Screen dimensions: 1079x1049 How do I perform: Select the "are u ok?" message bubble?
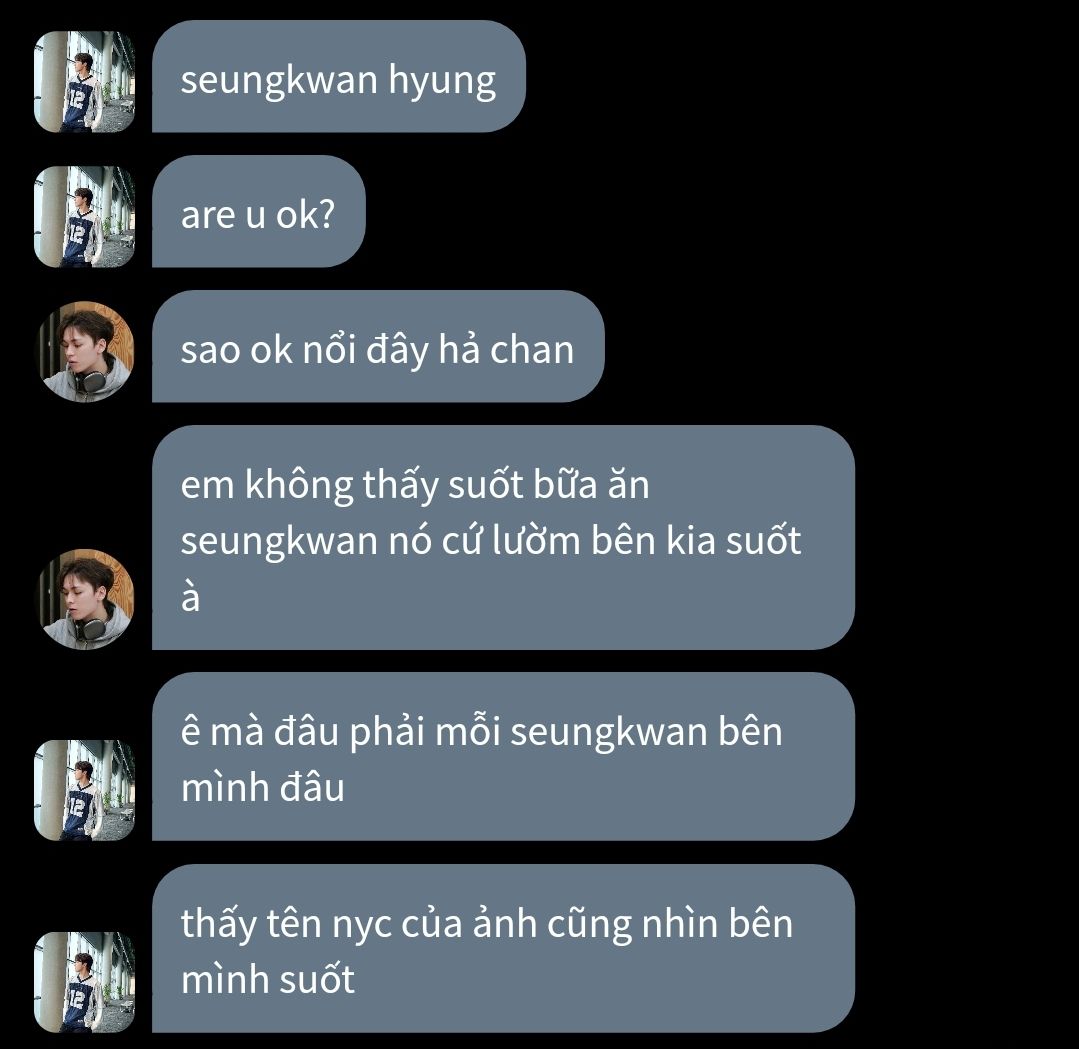(258, 211)
